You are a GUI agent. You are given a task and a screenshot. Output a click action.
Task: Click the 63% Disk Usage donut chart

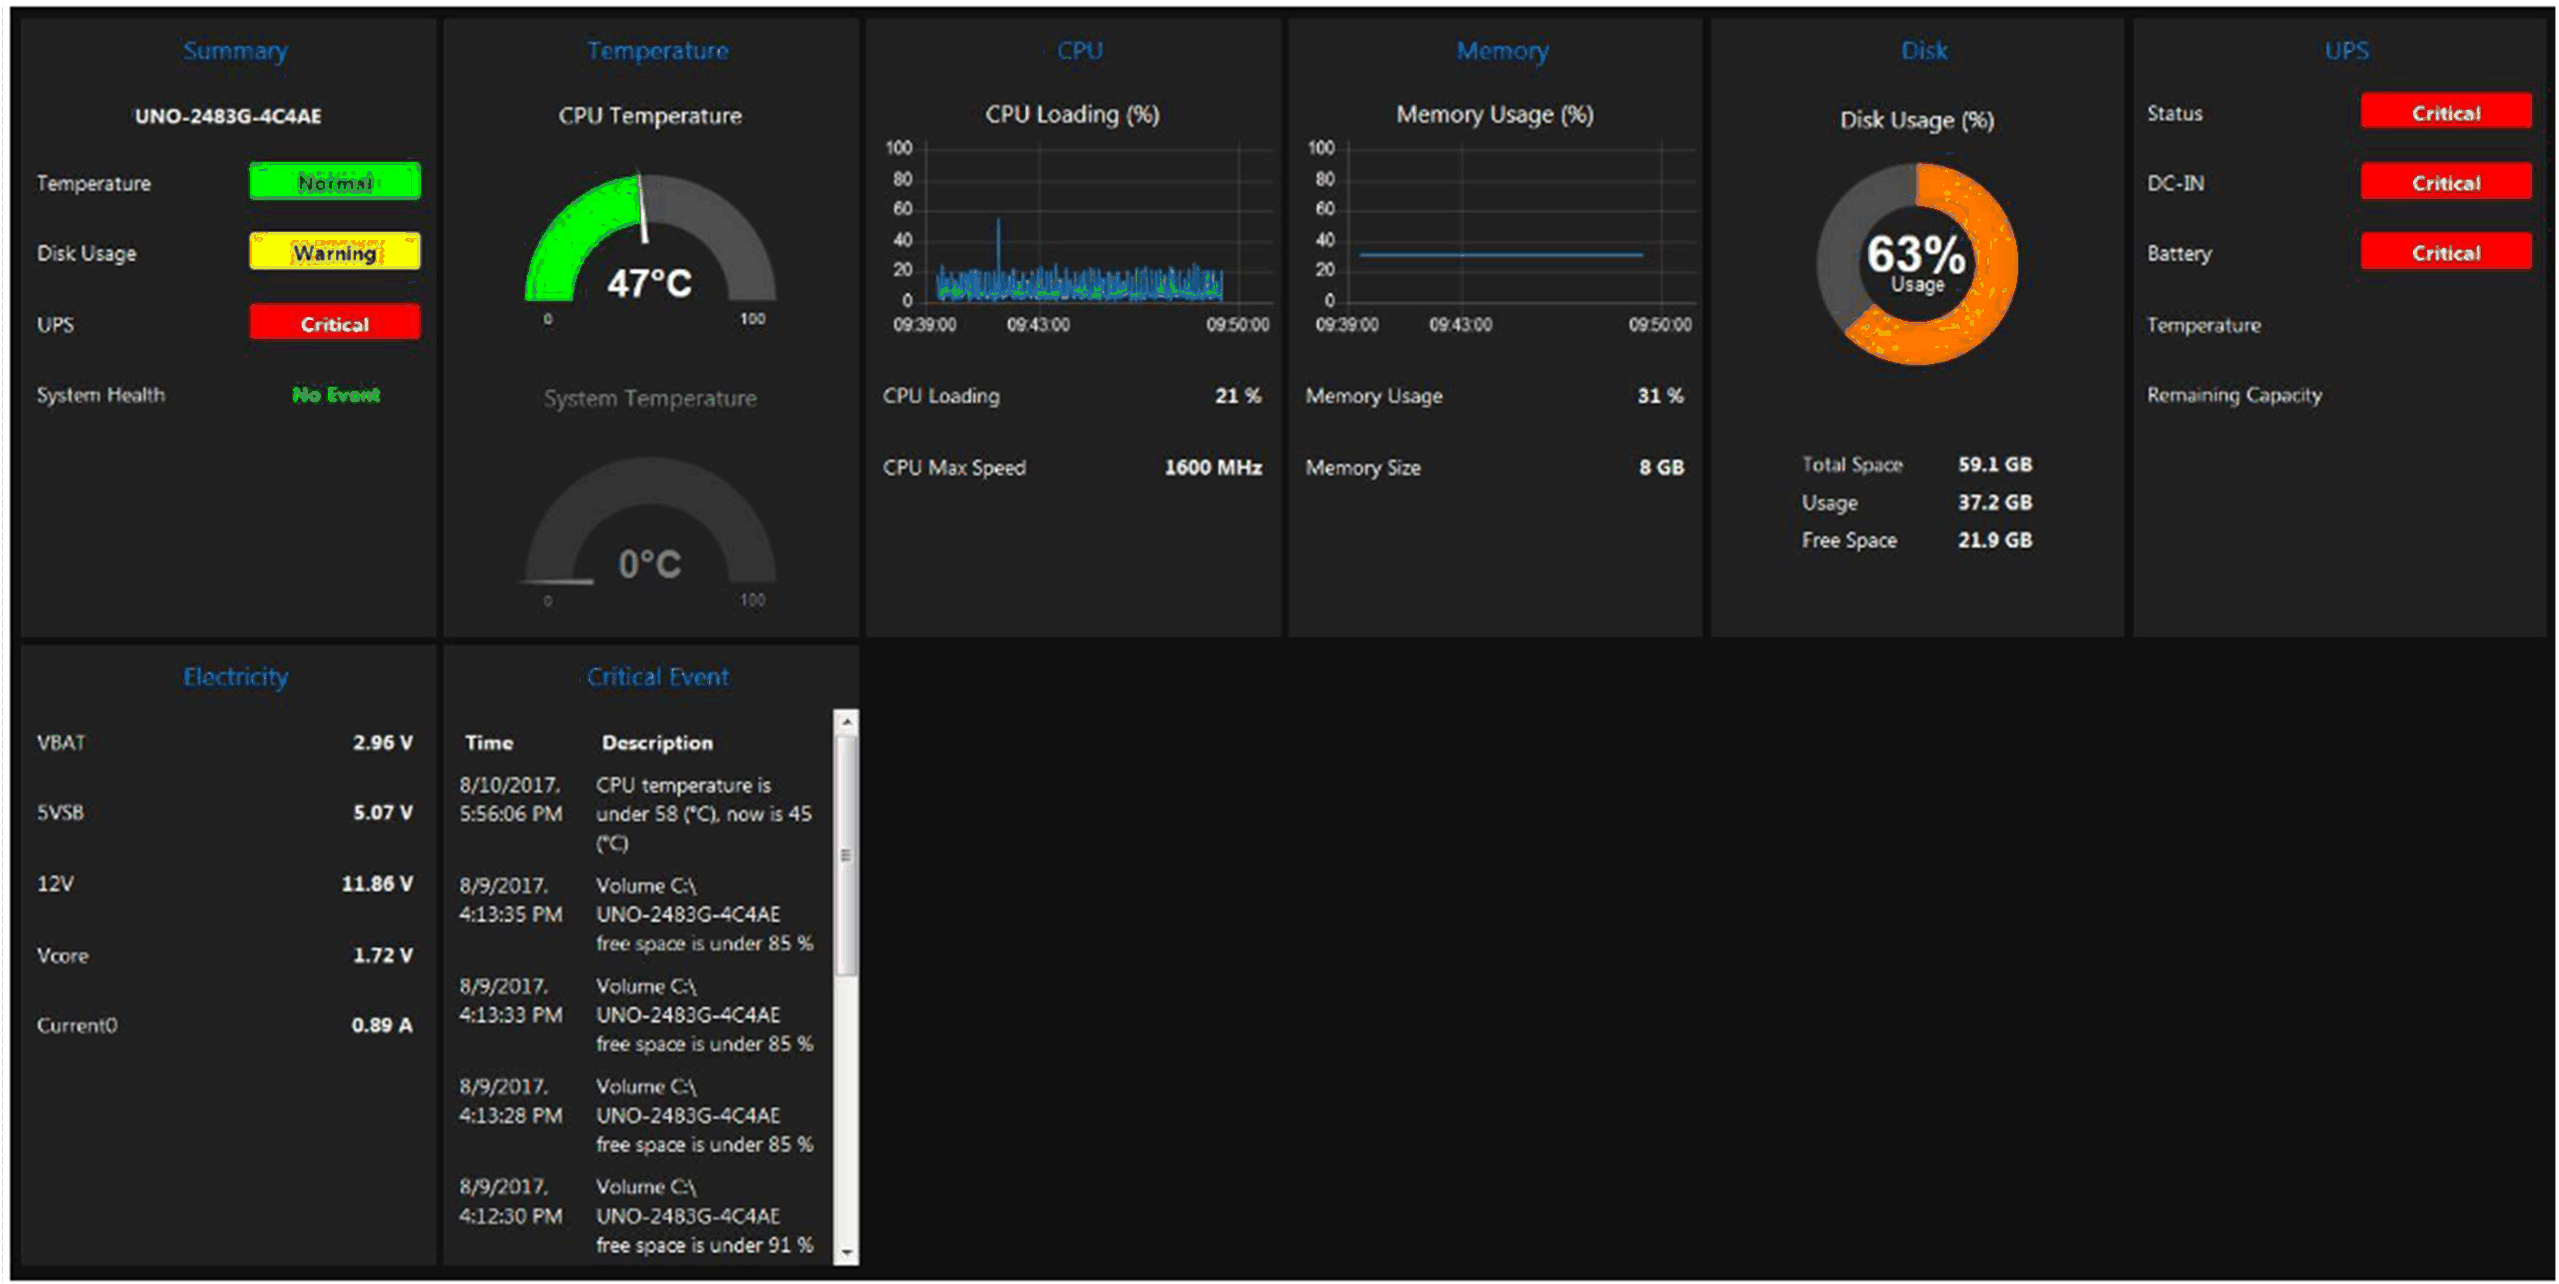coord(1916,263)
